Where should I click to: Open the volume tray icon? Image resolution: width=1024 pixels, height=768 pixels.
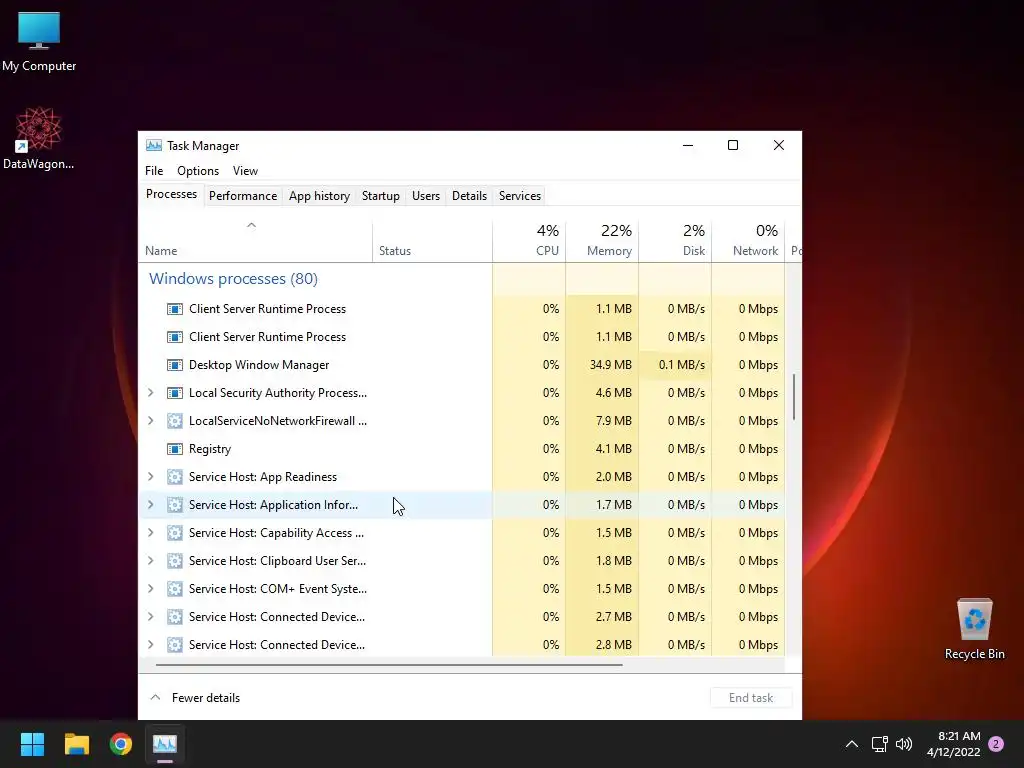[x=904, y=744]
